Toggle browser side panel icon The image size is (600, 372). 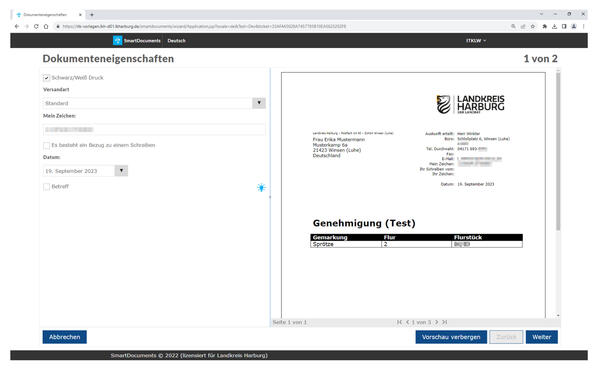coord(564,26)
